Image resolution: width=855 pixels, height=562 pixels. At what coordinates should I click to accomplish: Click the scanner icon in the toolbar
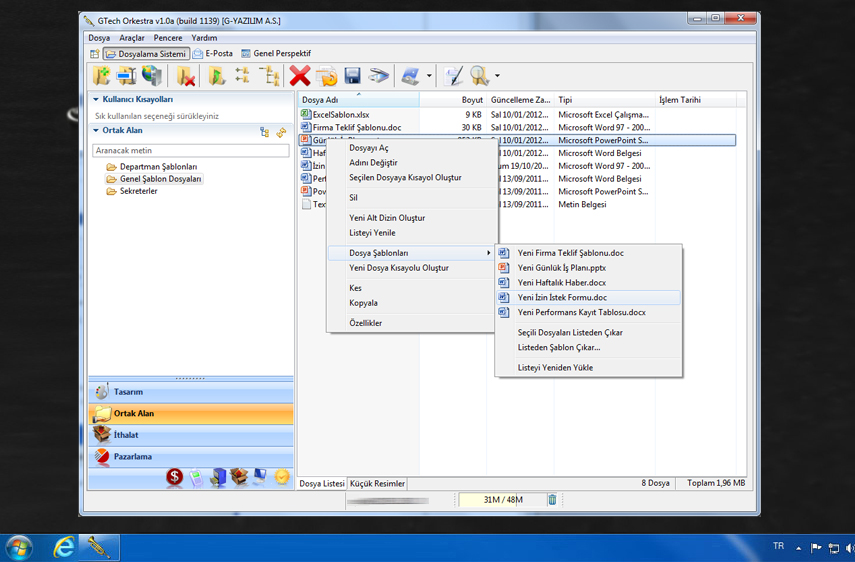[378, 75]
